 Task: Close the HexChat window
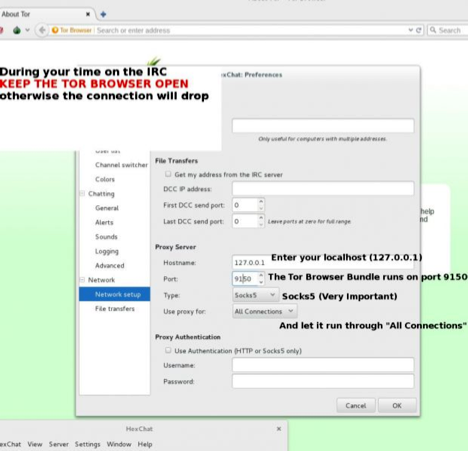pos(279,429)
